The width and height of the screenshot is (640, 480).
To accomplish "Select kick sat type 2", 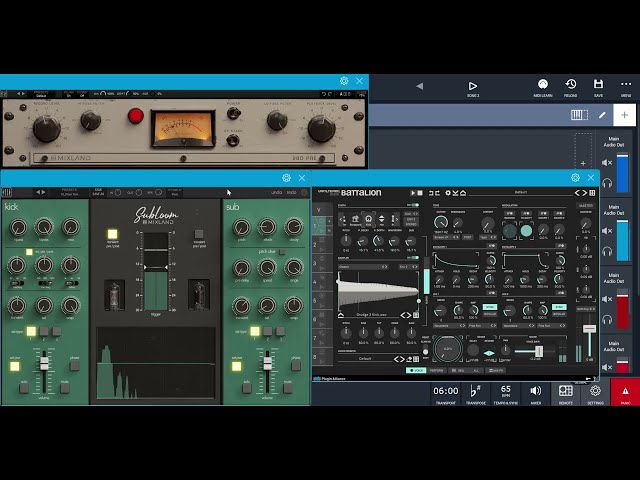I will [44, 331].
